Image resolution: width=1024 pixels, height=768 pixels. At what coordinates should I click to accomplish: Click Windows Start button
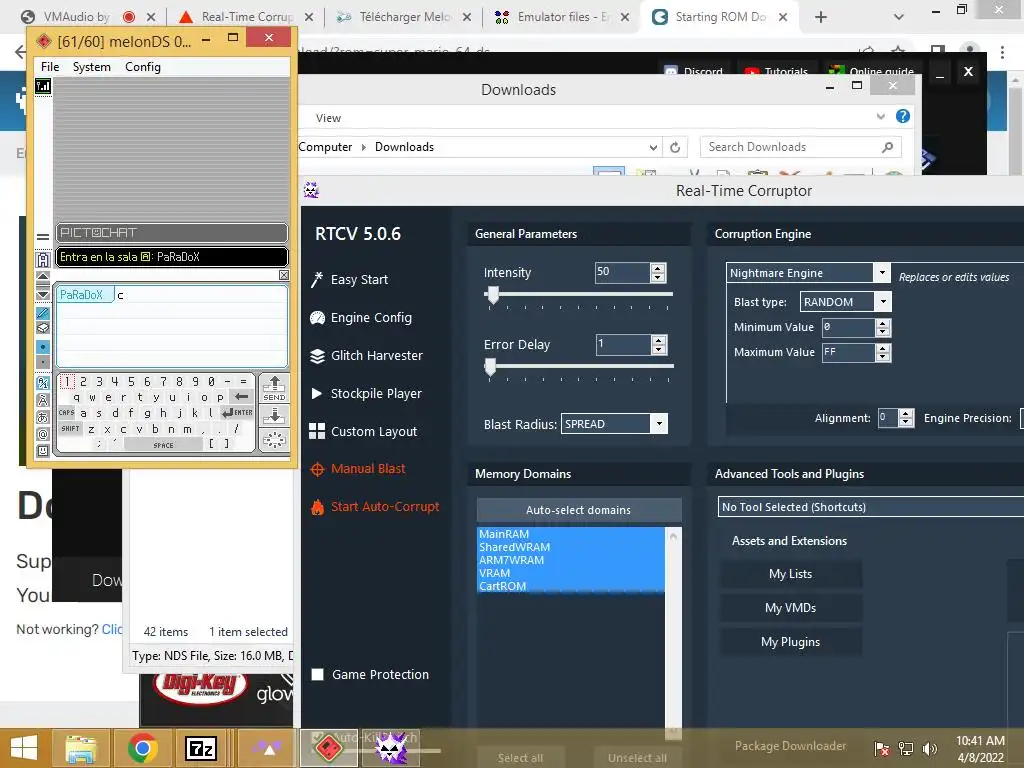[24, 748]
